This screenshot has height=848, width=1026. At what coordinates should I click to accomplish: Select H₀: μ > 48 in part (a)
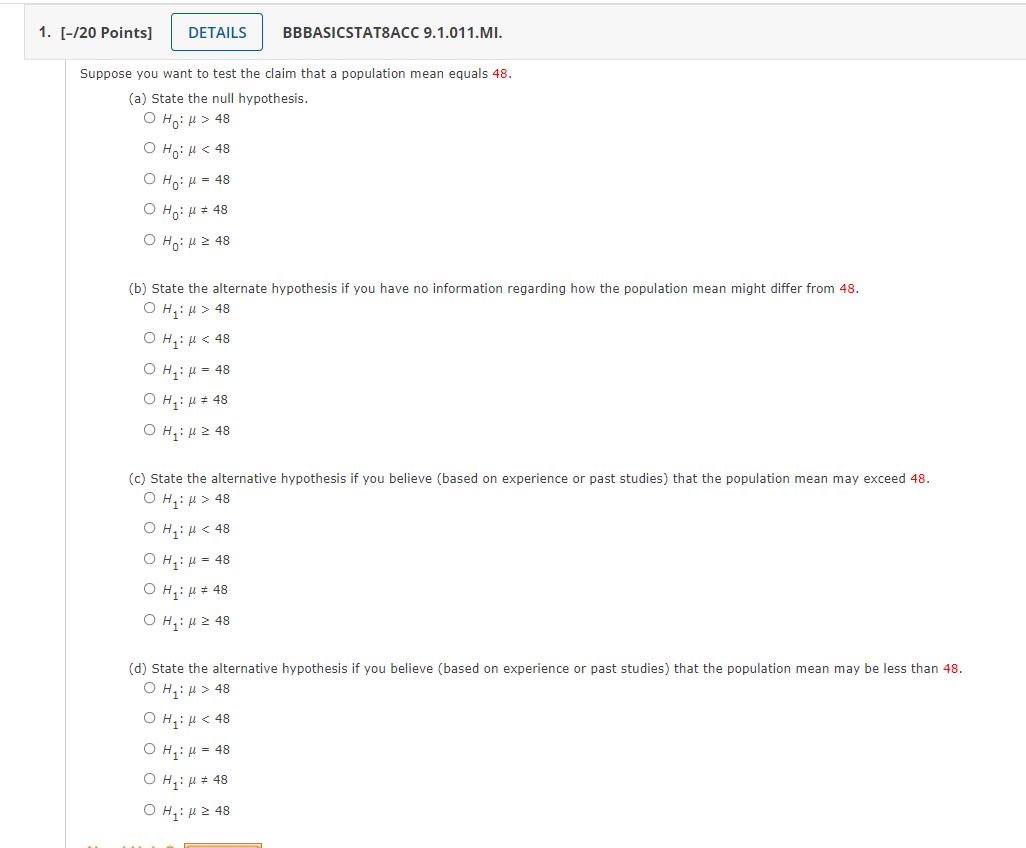tap(148, 118)
